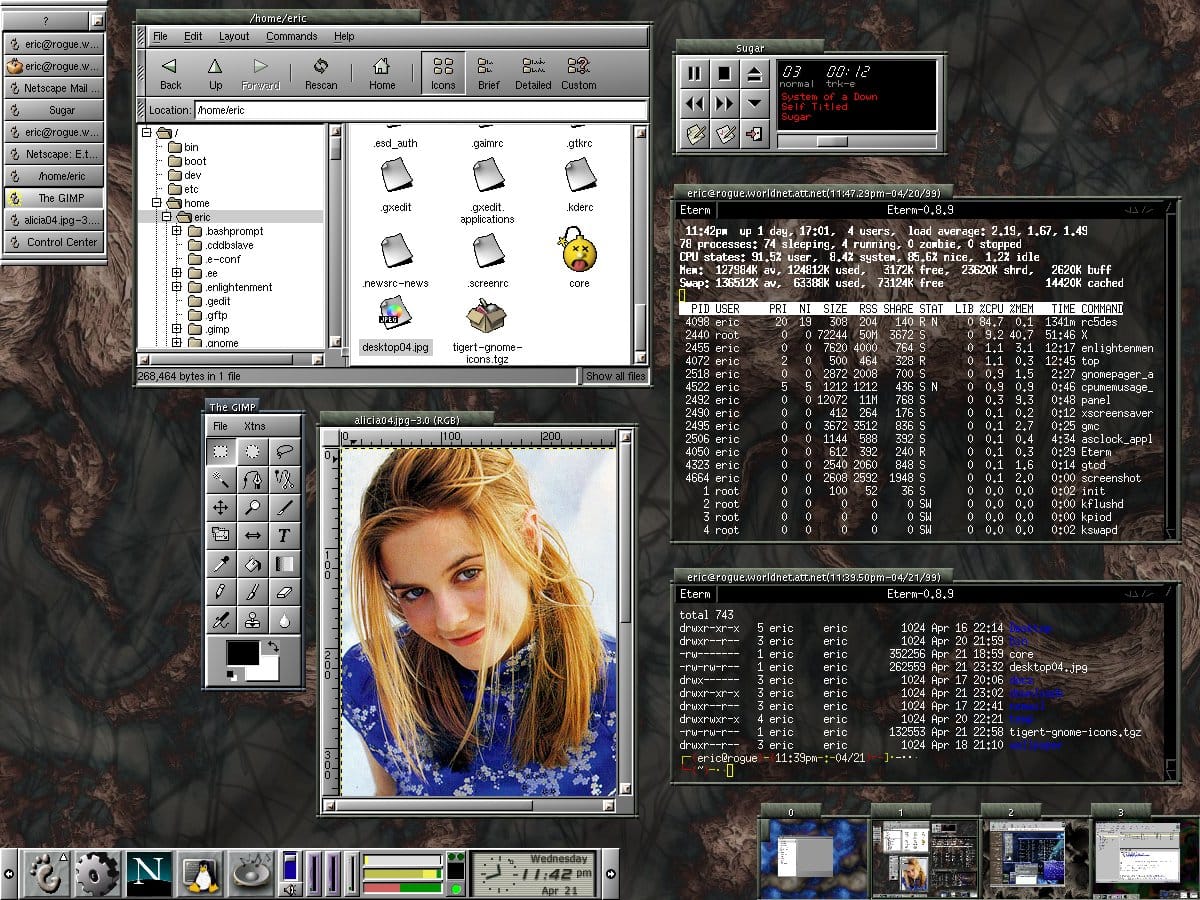Select the Paintbrush tool in GIMP
Screen dimensions: 1200x900
253,592
